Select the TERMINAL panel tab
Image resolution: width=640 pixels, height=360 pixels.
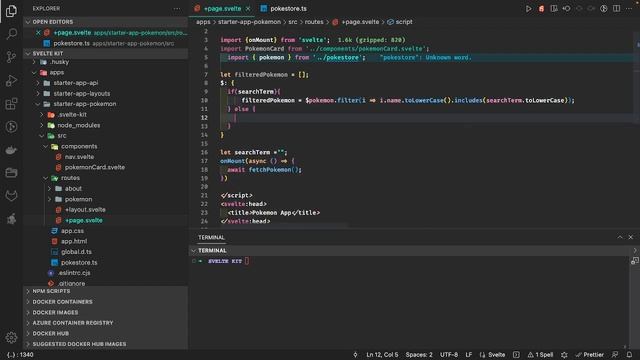(x=211, y=238)
